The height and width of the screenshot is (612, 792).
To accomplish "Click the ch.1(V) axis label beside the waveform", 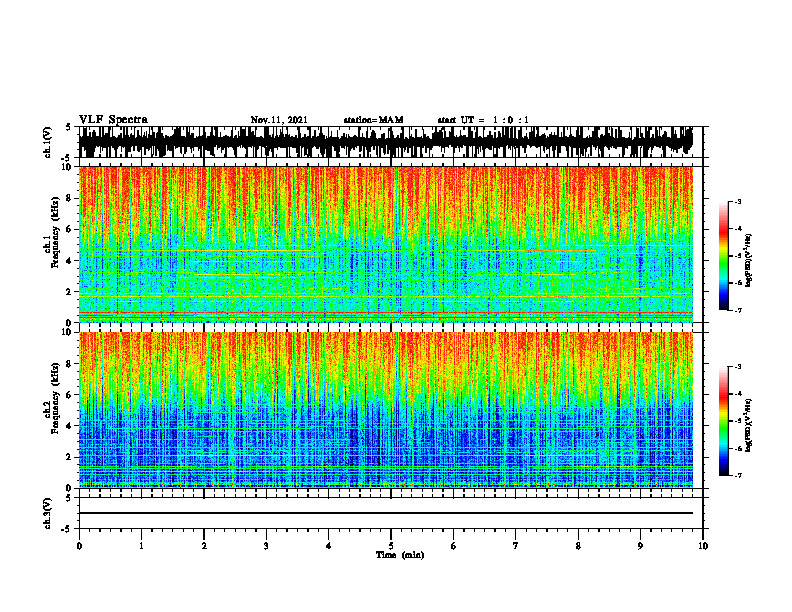I will (47, 142).
